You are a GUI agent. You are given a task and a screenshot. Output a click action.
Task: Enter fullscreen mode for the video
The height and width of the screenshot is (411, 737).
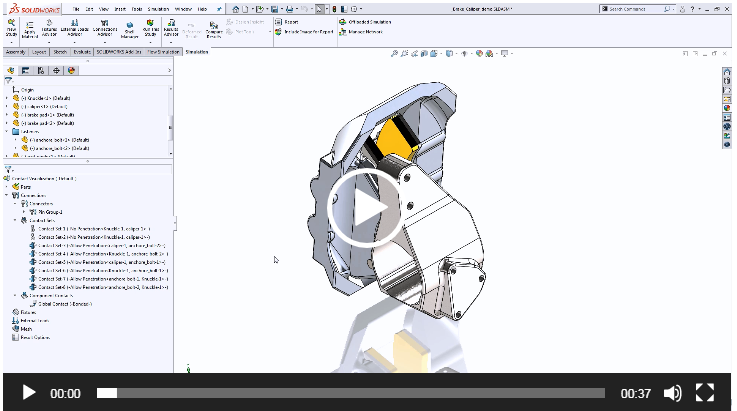click(x=704, y=393)
